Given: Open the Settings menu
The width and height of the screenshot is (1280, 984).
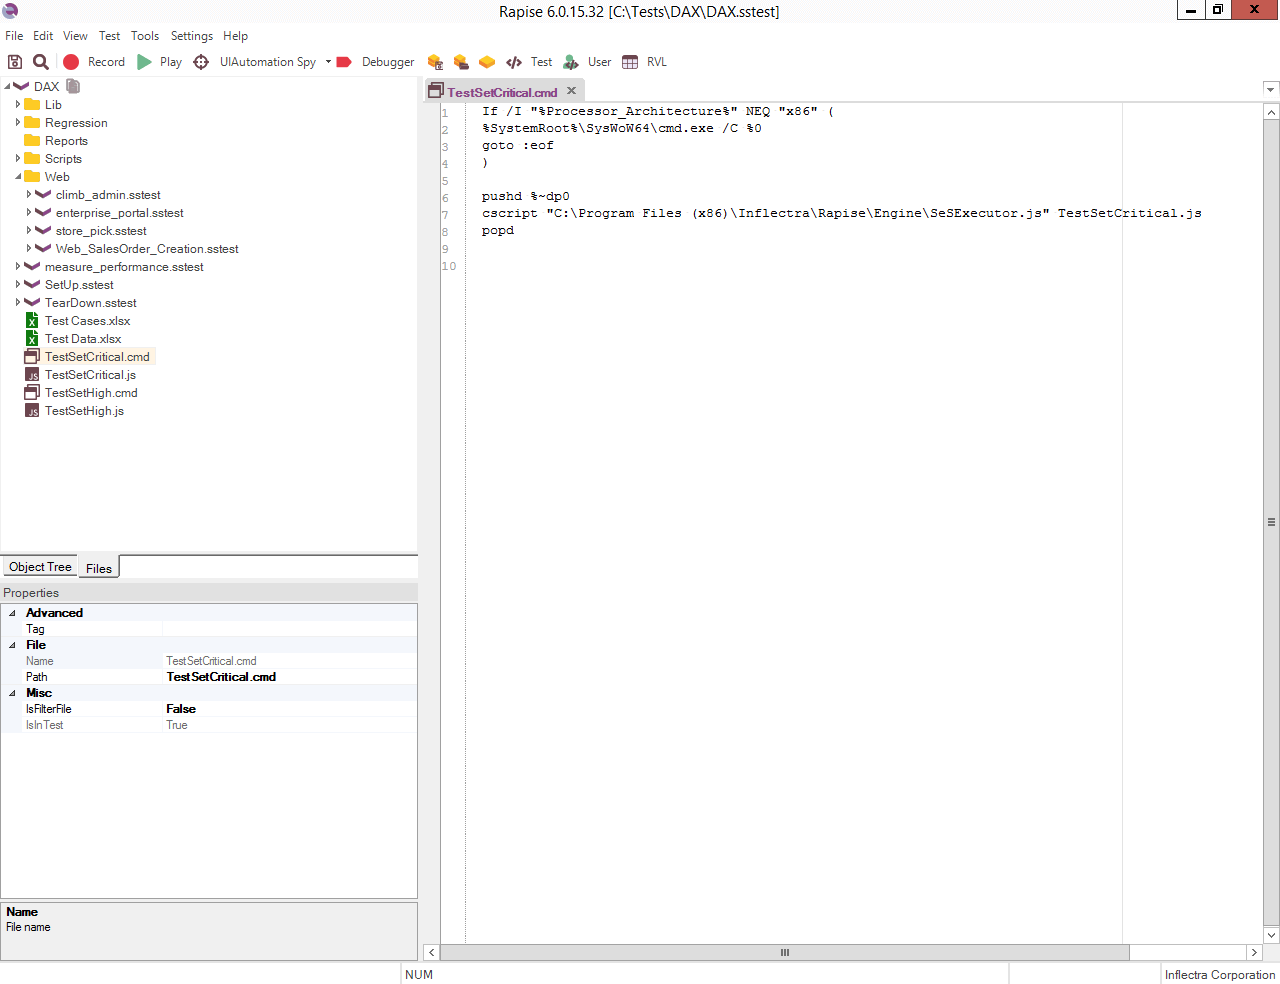Looking at the screenshot, I should pyautogui.click(x=192, y=36).
